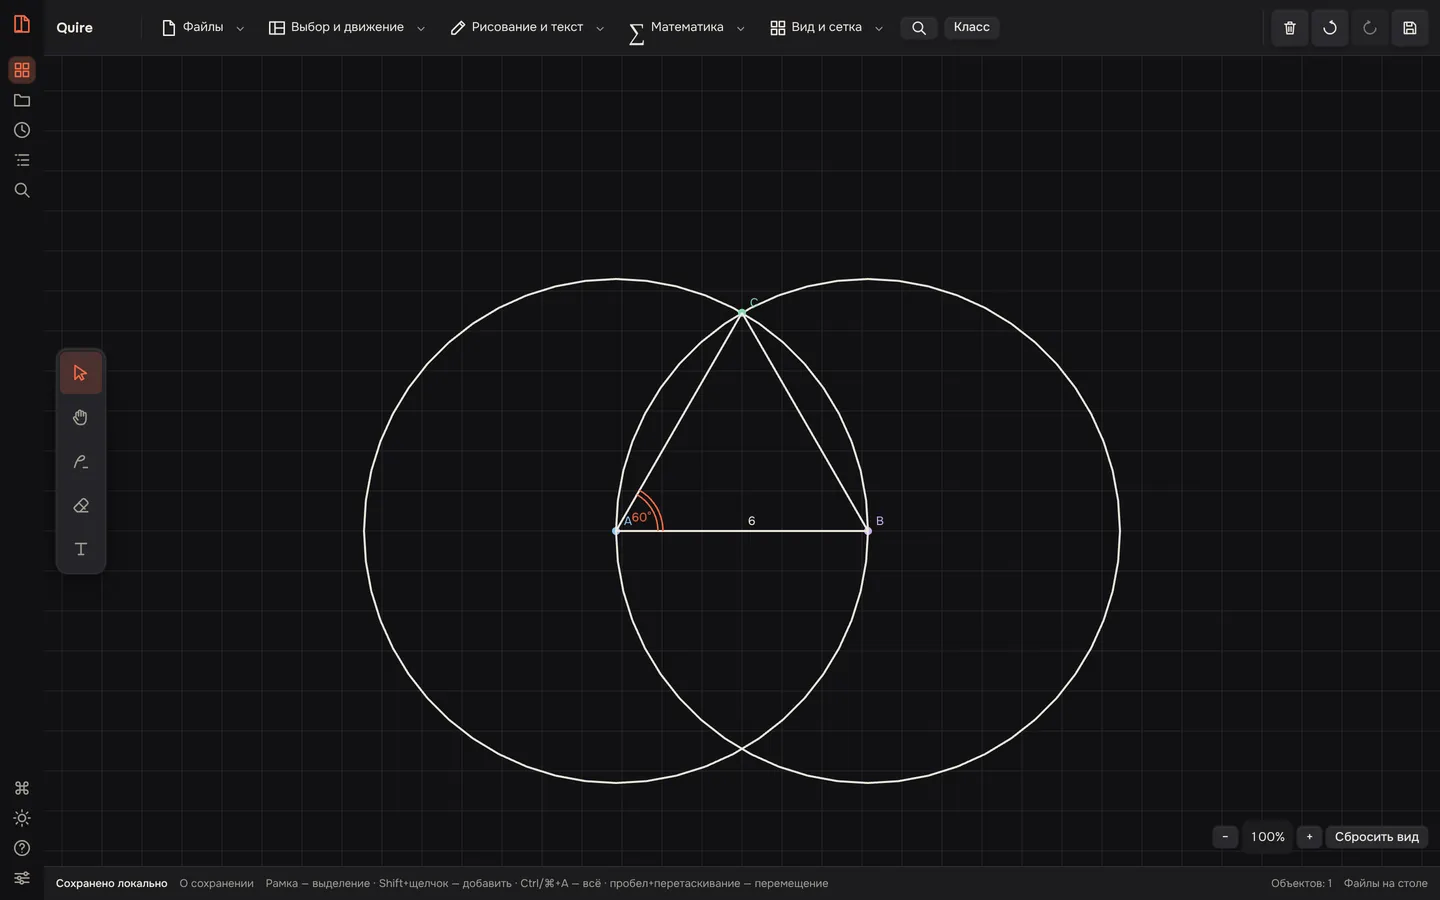
Task: Open the Рисование и текст menu
Action: point(527,28)
